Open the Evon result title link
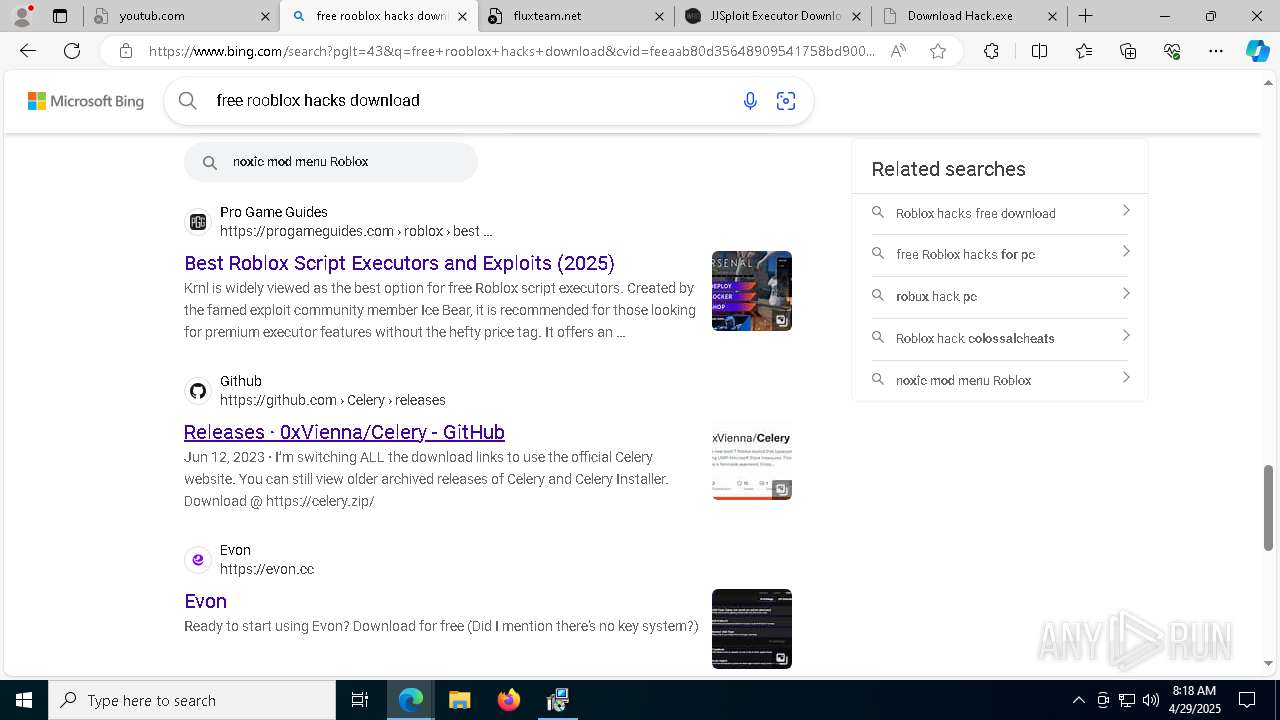 tap(205, 601)
